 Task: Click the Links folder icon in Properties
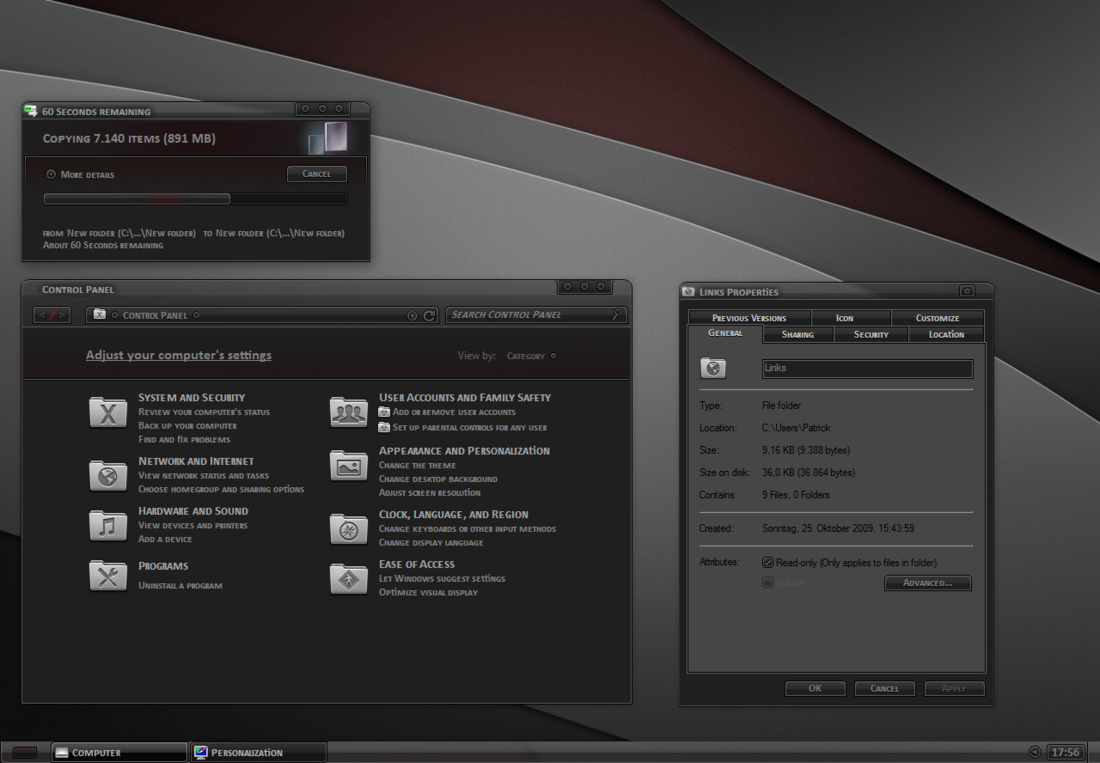[x=713, y=367]
